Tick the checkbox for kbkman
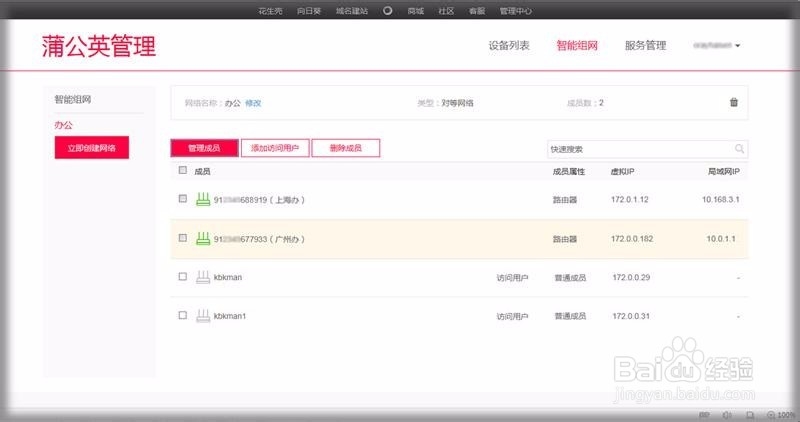Image resolution: width=800 pixels, height=422 pixels. 183,277
